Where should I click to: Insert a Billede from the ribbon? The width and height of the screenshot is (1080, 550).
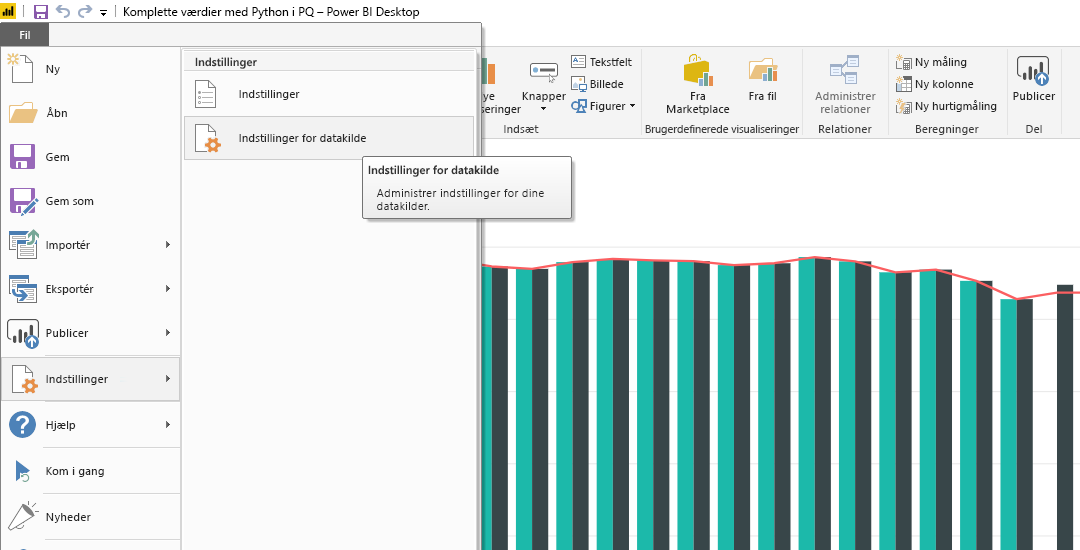pyautogui.click(x=597, y=84)
